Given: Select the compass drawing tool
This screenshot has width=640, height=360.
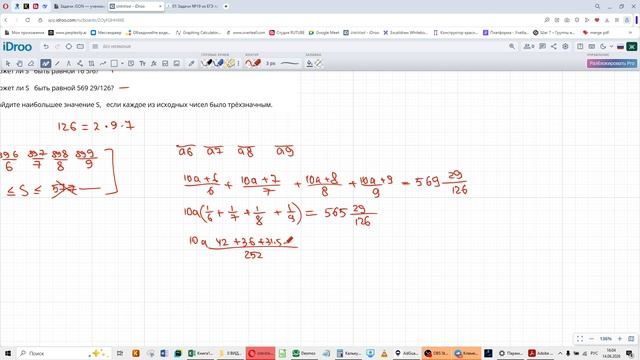Looking at the screenshot, I should point(69,63).
